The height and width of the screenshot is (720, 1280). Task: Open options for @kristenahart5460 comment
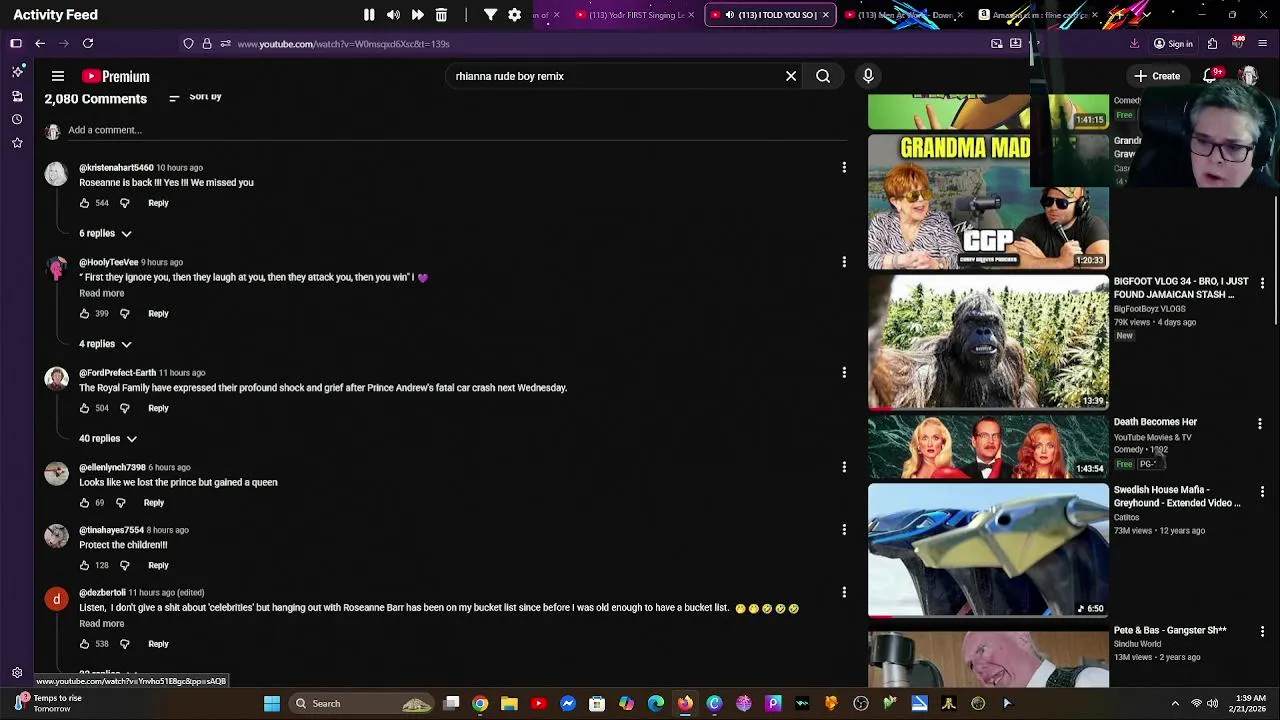coord(844,168)
